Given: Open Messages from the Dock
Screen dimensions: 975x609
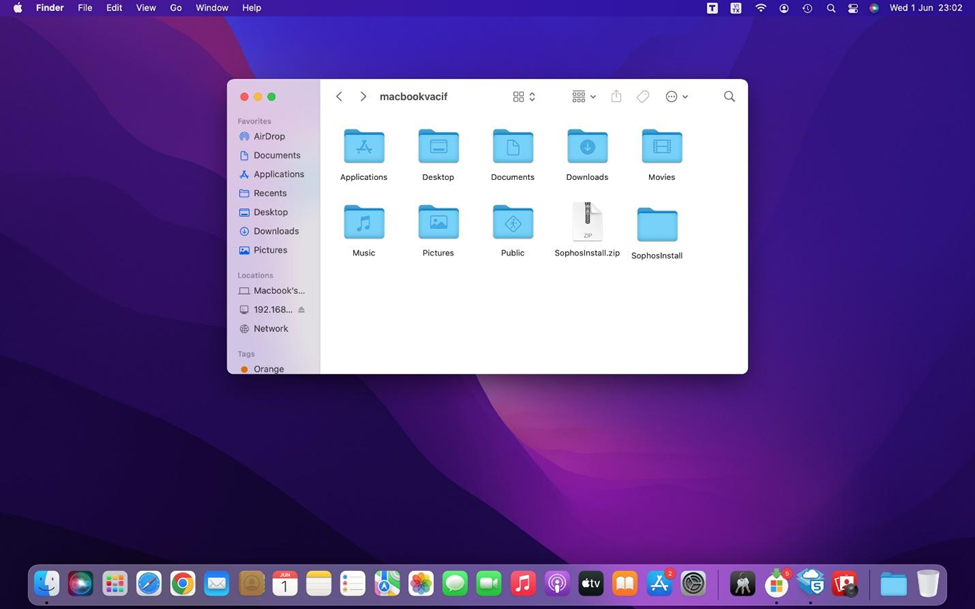Looking at the screenshot, I should (455, 583).
